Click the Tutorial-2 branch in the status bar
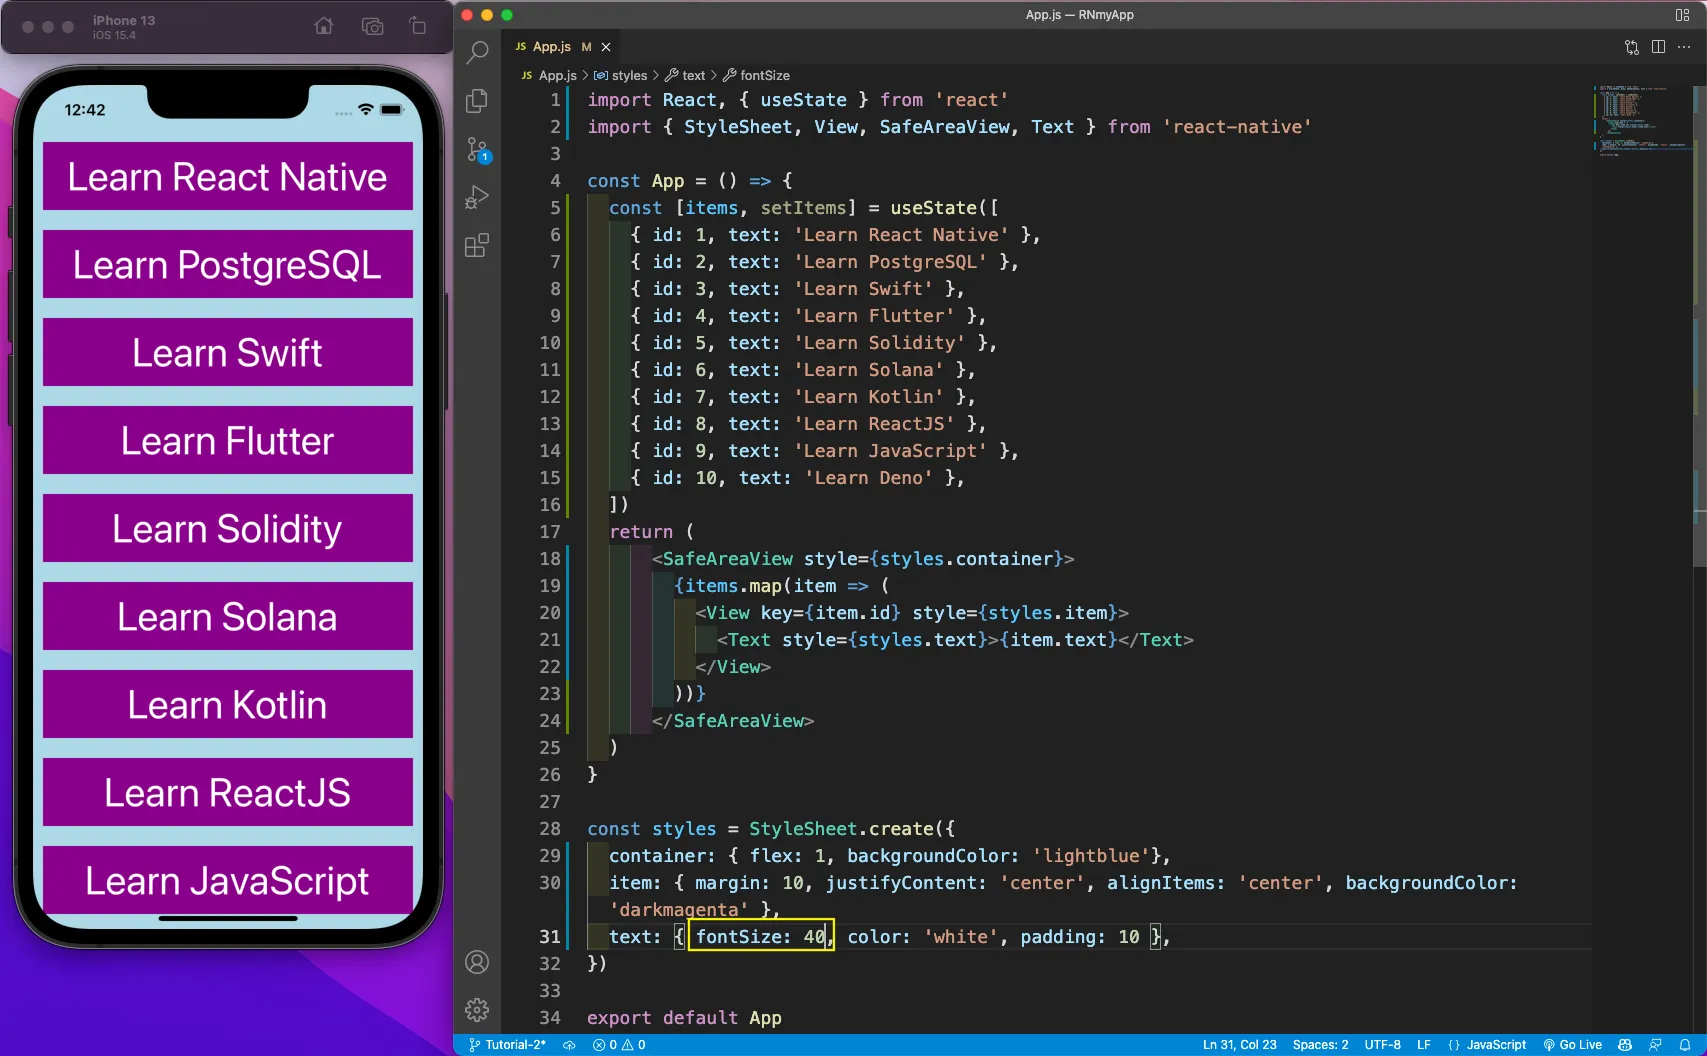1707x1056 pixels. click(x=507, y=1045)
